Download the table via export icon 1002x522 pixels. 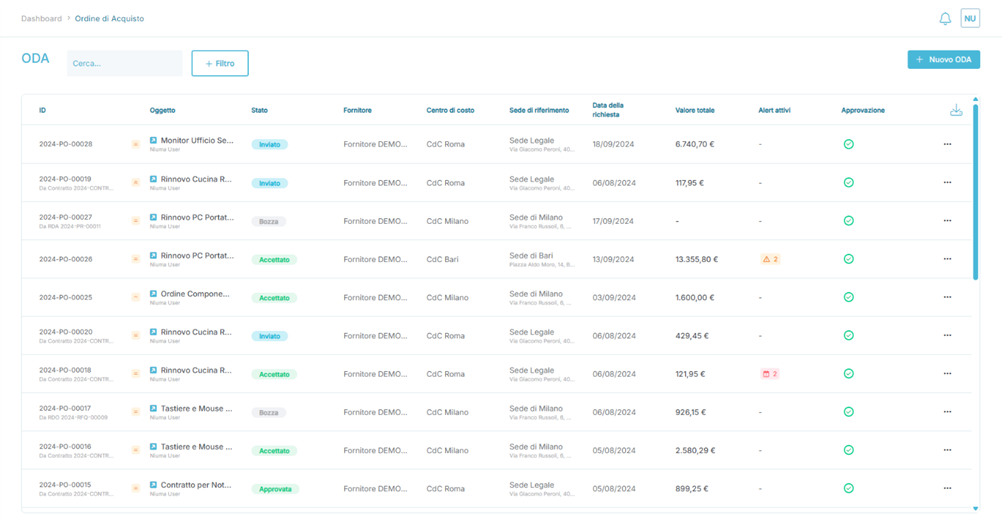956,110
